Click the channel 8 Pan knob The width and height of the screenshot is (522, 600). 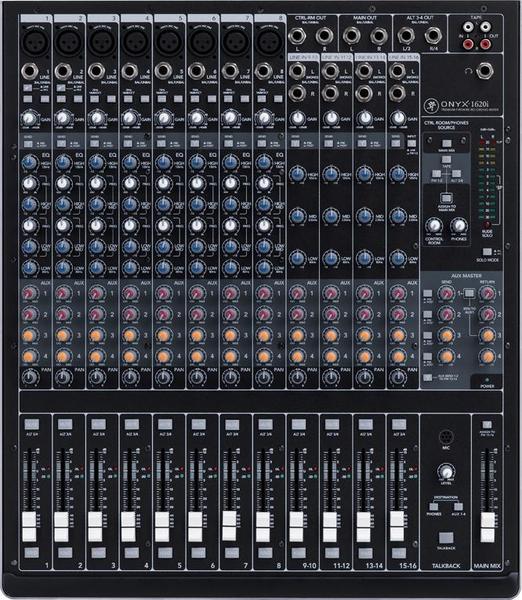(264, 378)
